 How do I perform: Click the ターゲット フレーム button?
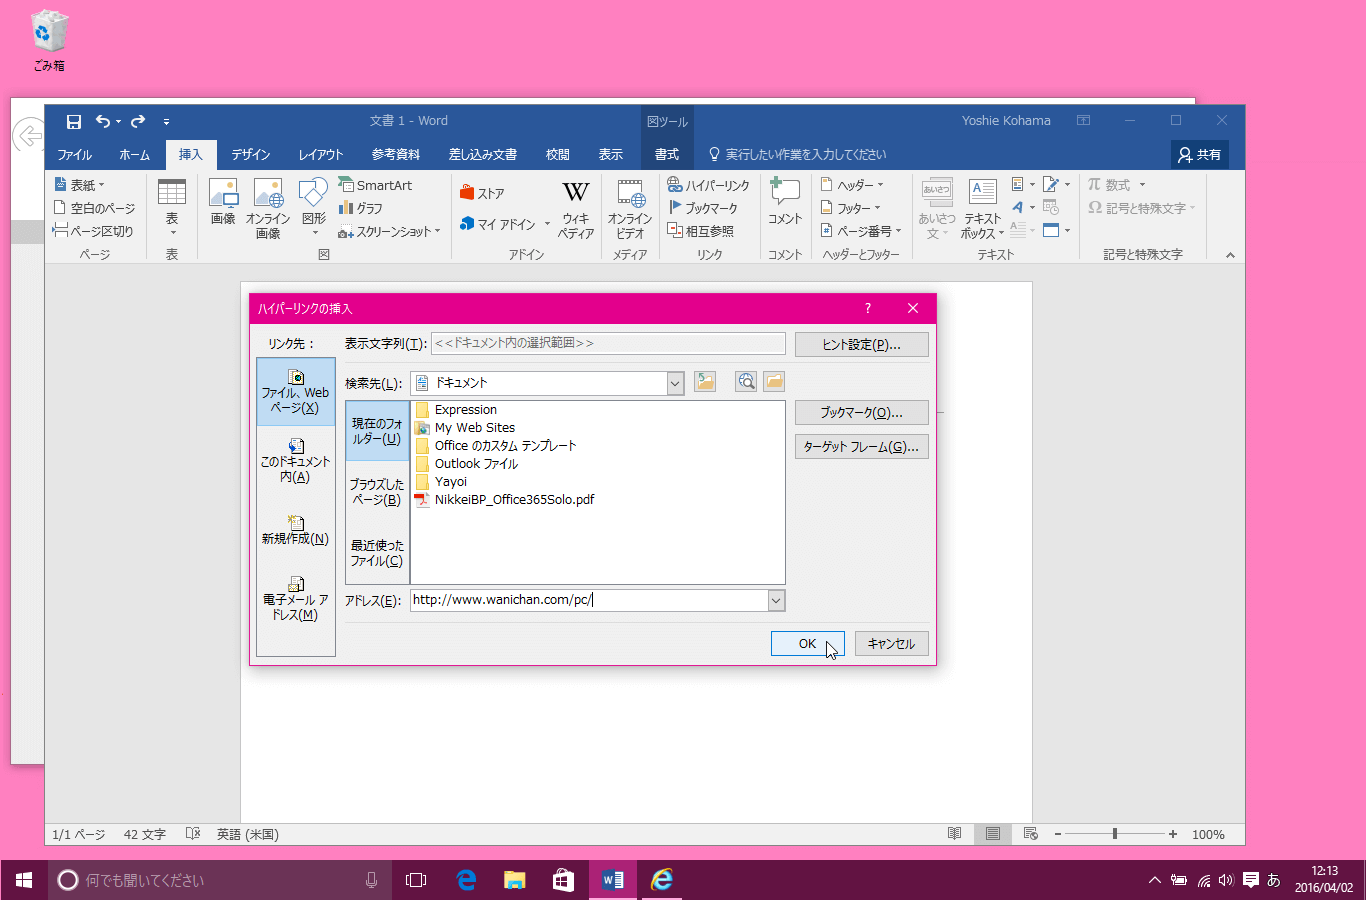[x=862, y=447]
